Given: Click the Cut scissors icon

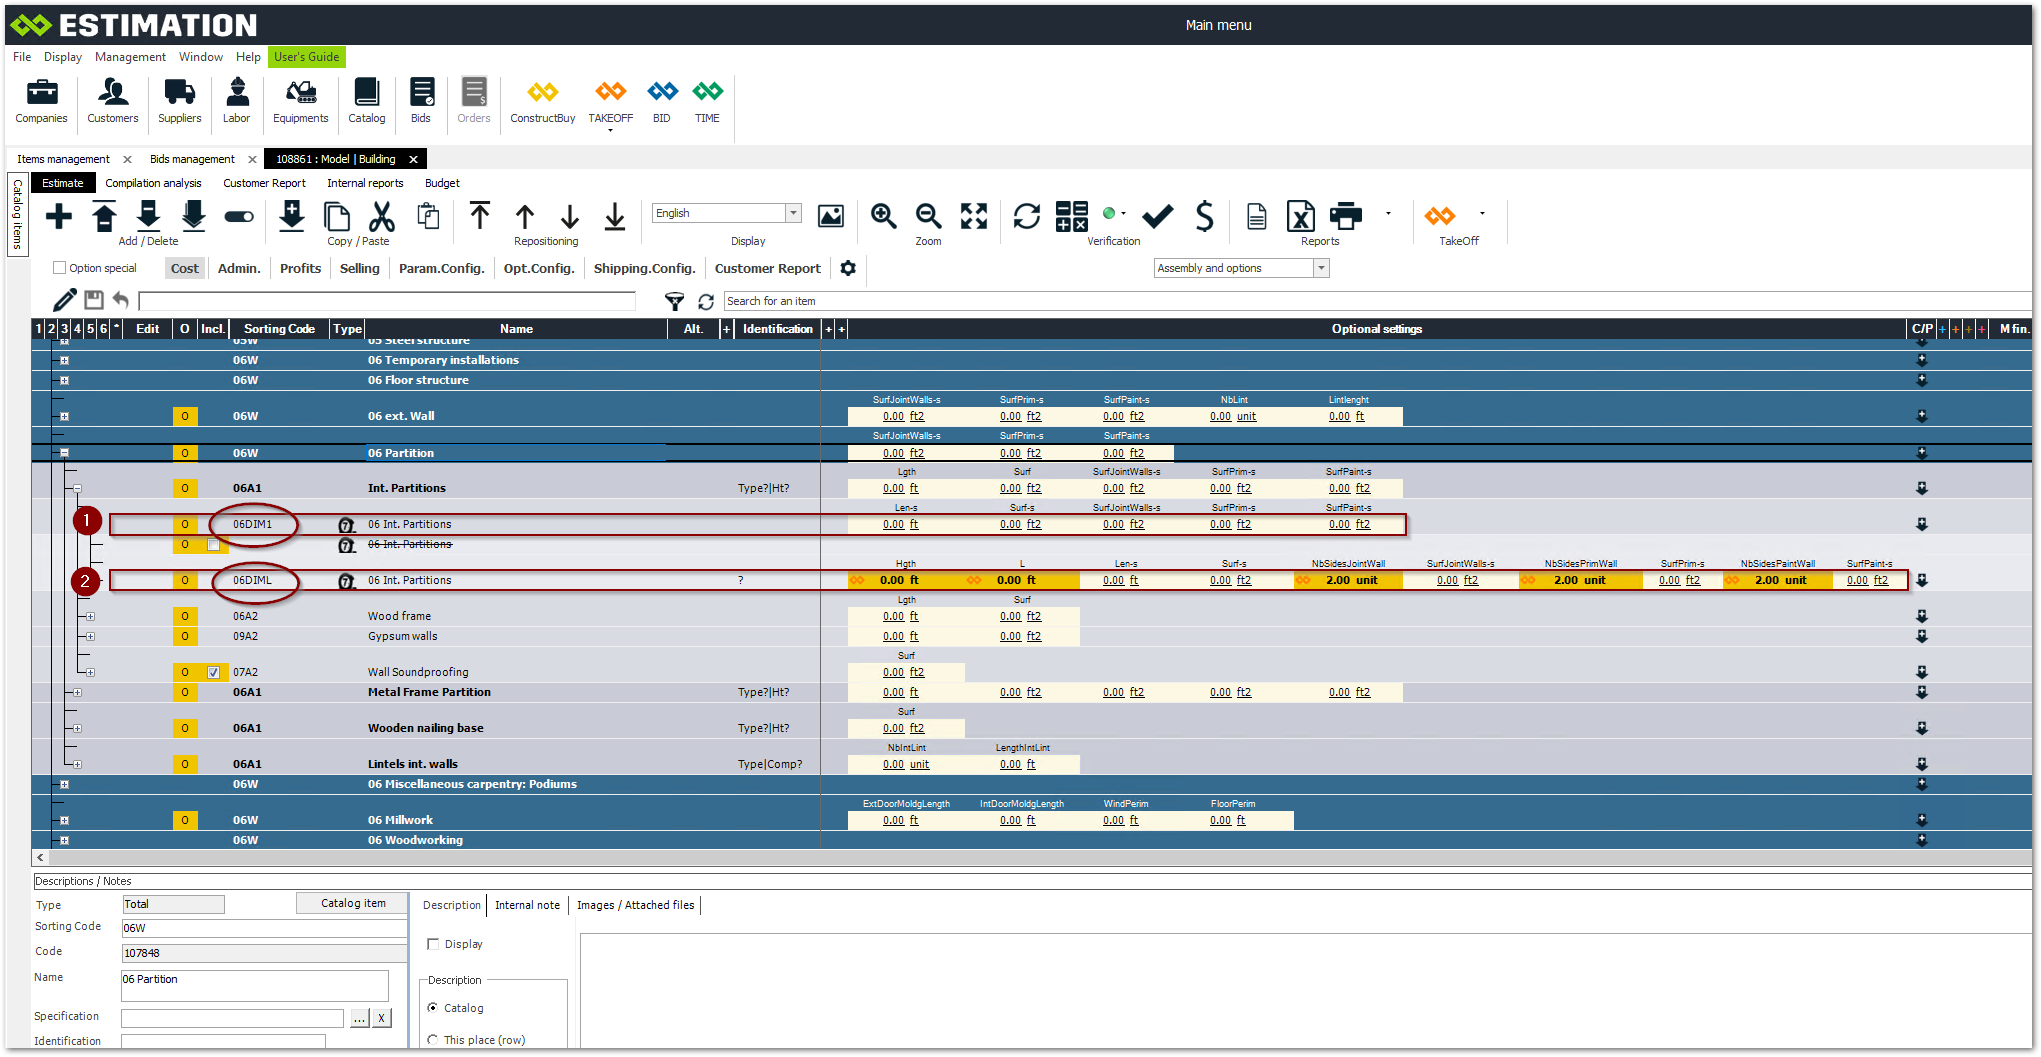Looking at the screenshot, I should 382,216.
